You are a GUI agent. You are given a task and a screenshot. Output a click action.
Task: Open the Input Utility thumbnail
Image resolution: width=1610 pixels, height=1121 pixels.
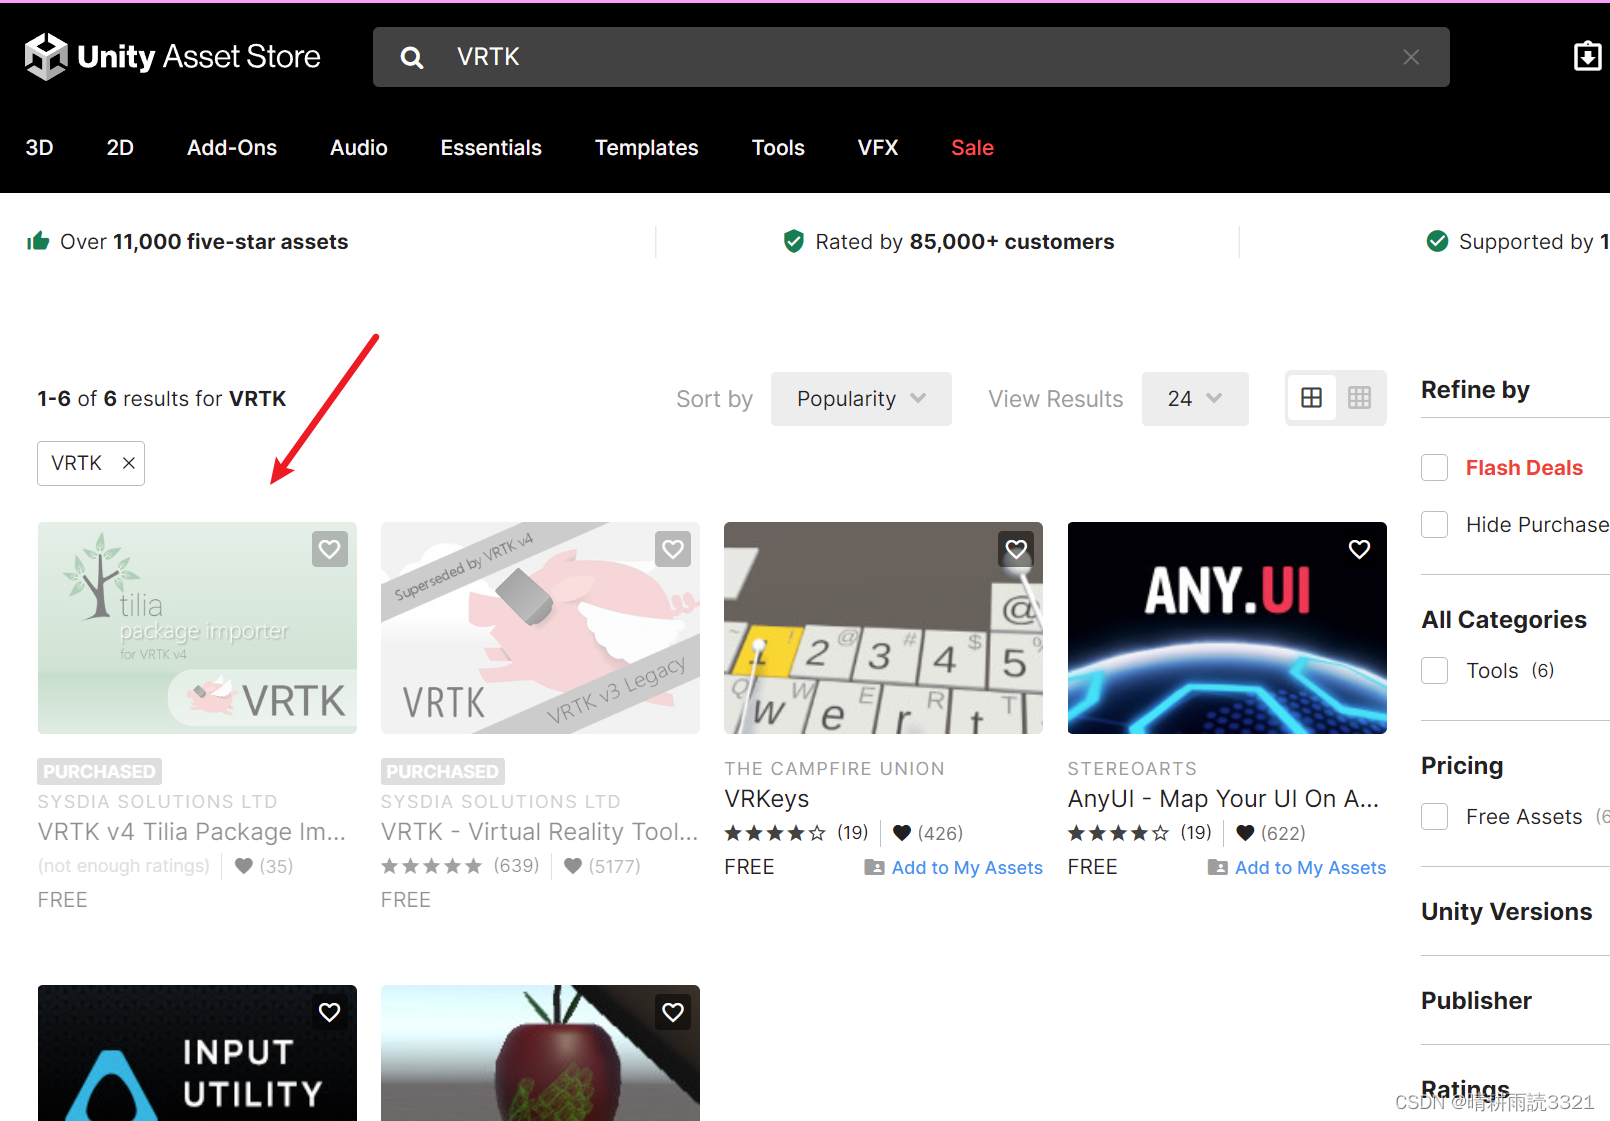(197, 1053)
